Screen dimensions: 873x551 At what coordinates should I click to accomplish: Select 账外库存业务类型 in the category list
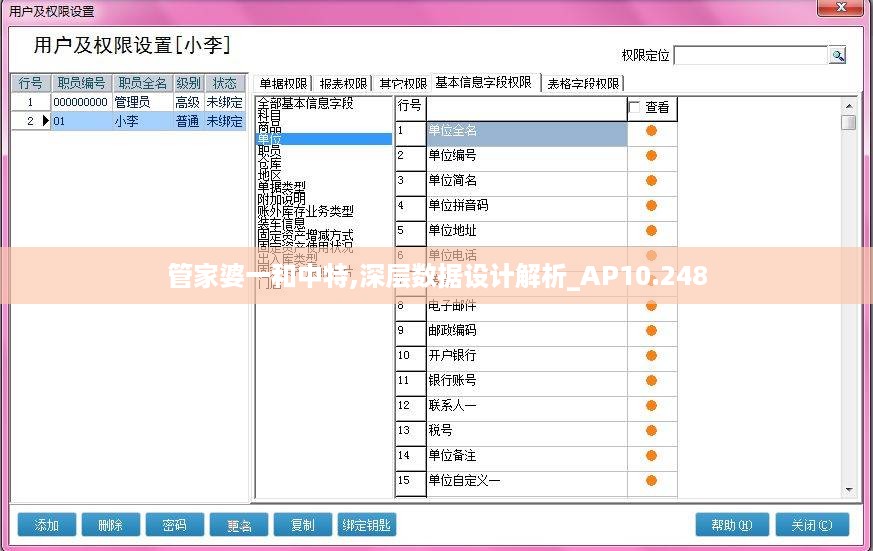305,211
